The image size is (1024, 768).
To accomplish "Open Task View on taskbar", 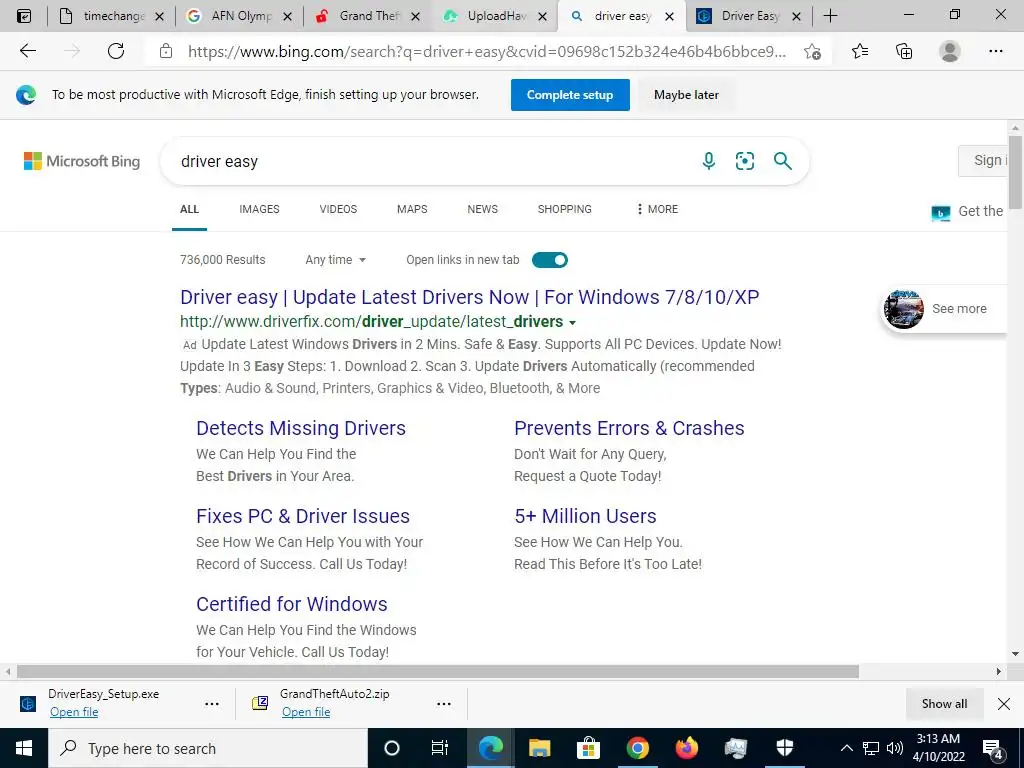I will 440,748.
